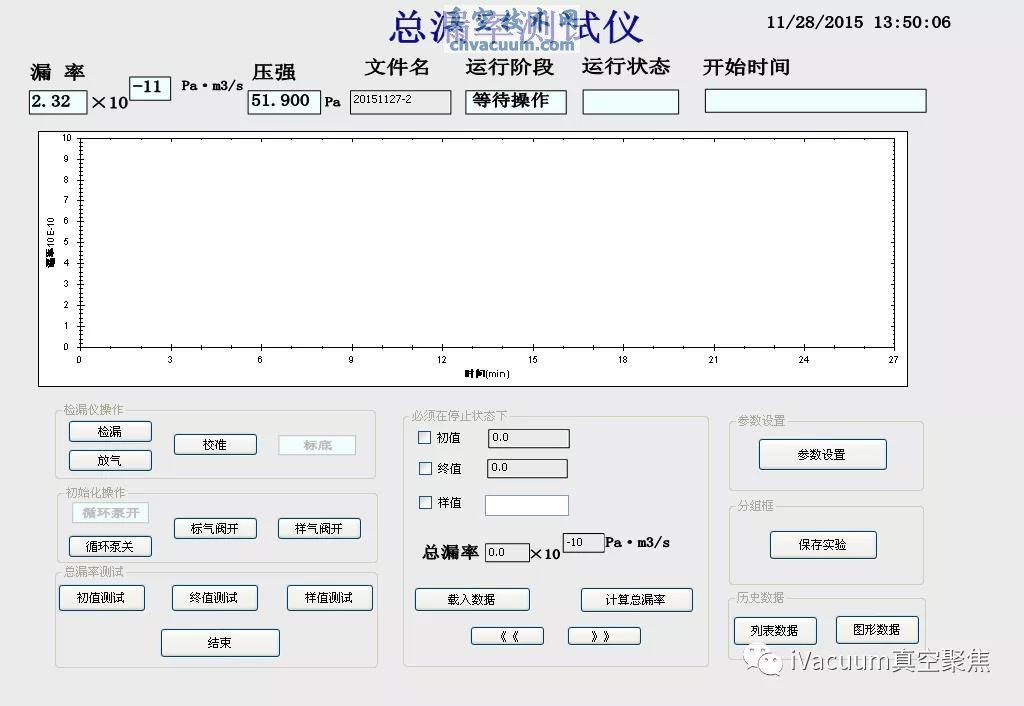Enable the 终值 final value checkbox

pos(424,468)
